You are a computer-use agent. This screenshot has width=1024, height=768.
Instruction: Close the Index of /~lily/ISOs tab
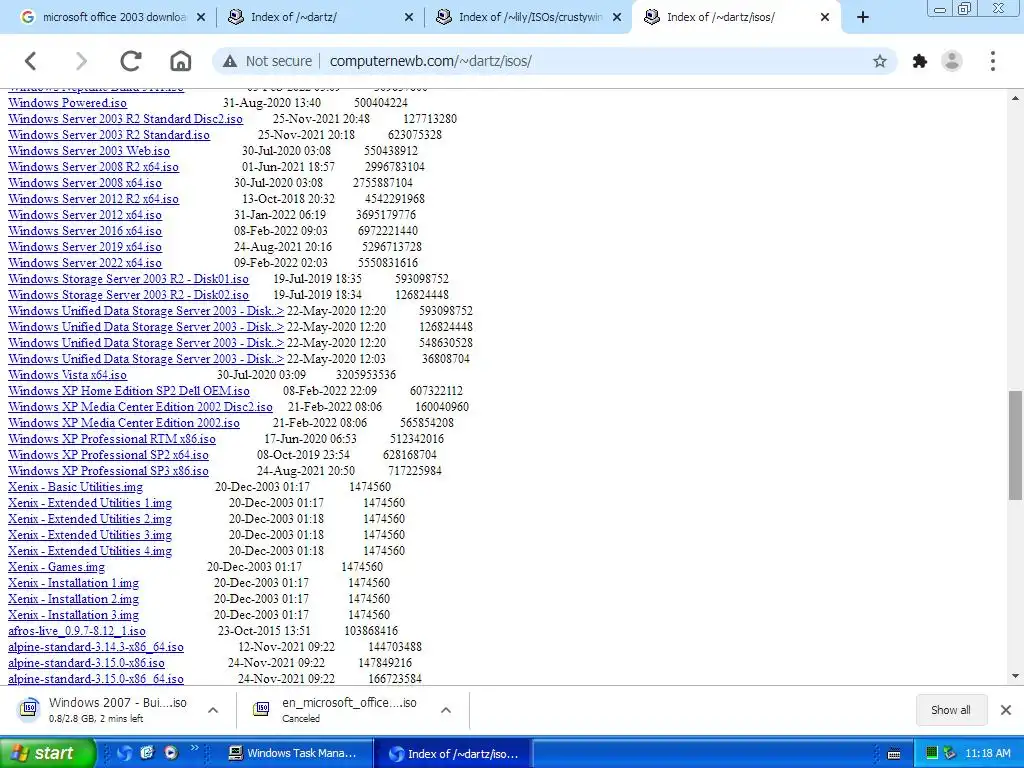(x=617, y=18)
